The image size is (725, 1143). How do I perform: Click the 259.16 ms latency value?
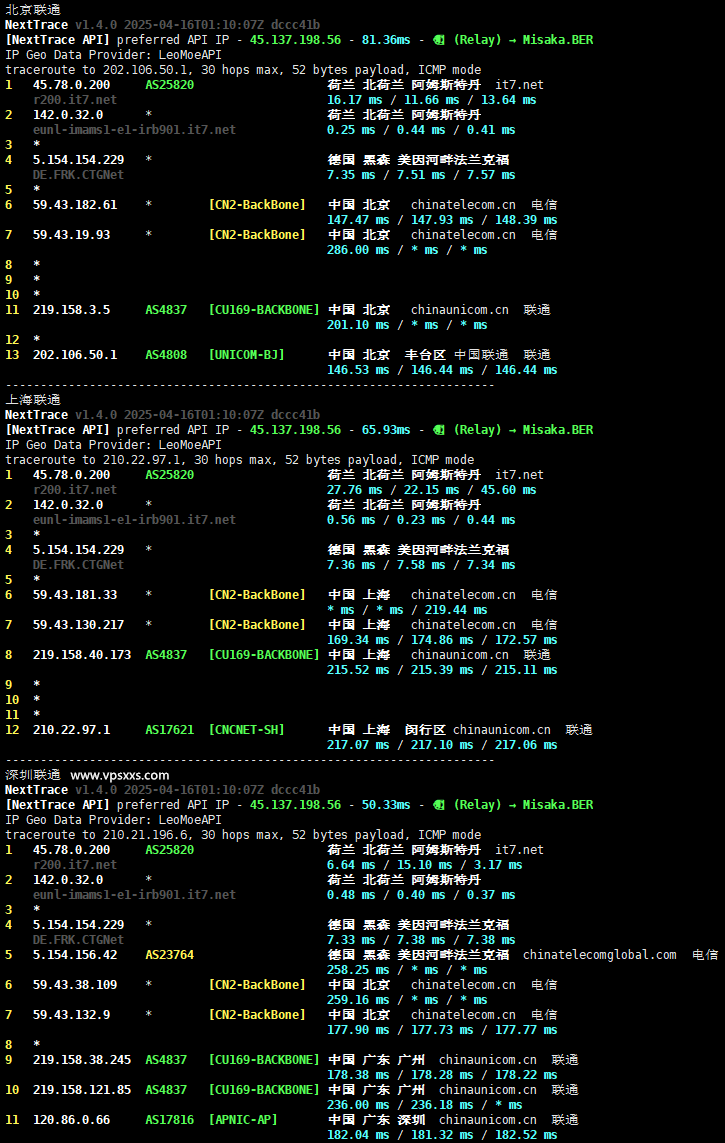point(358,1000)
